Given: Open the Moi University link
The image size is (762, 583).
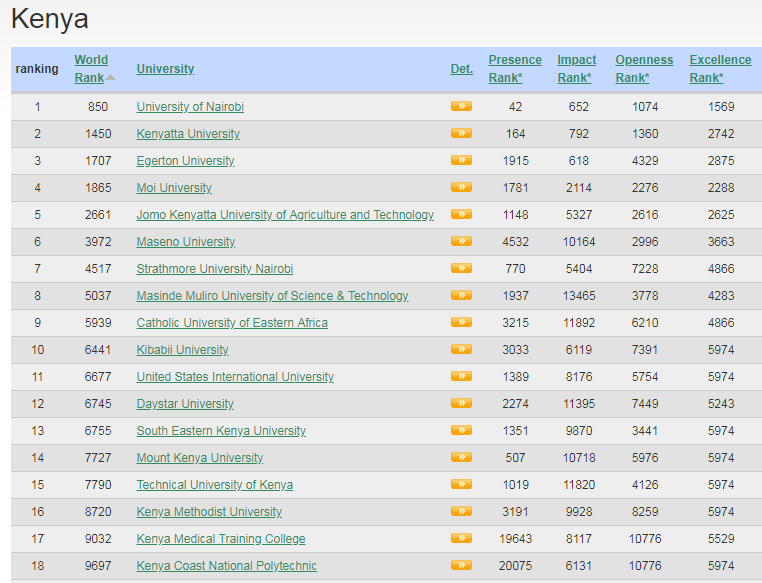Looking at the screenshot, I should (174, 188).
